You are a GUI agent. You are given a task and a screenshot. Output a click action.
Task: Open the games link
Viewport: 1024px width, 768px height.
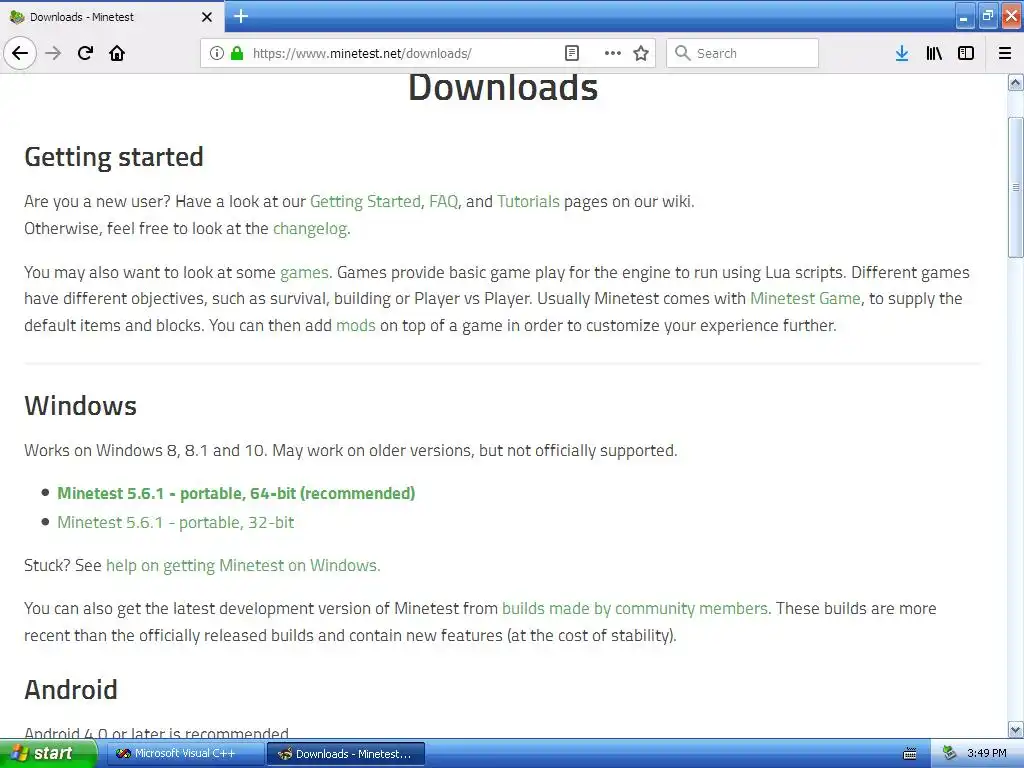(304, 272)
